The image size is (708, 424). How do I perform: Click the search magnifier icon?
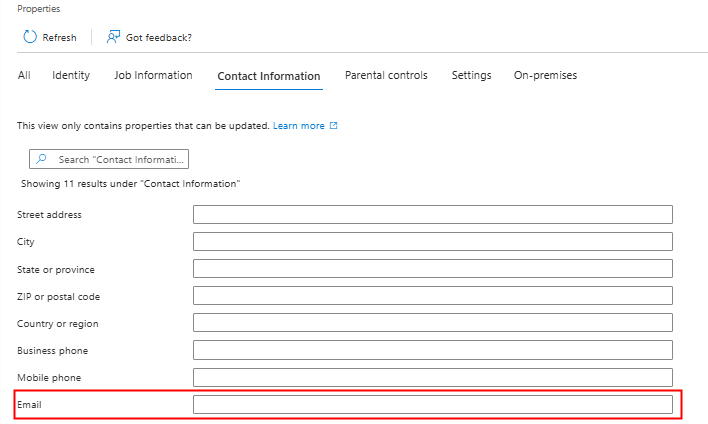click(42, 159)
